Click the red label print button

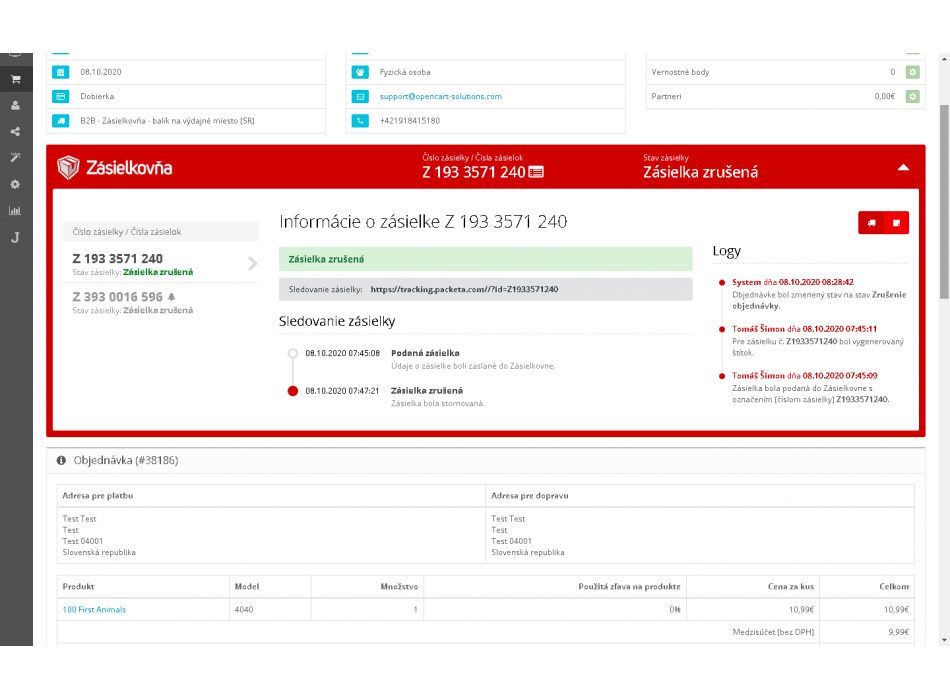(x=897, y=223)
